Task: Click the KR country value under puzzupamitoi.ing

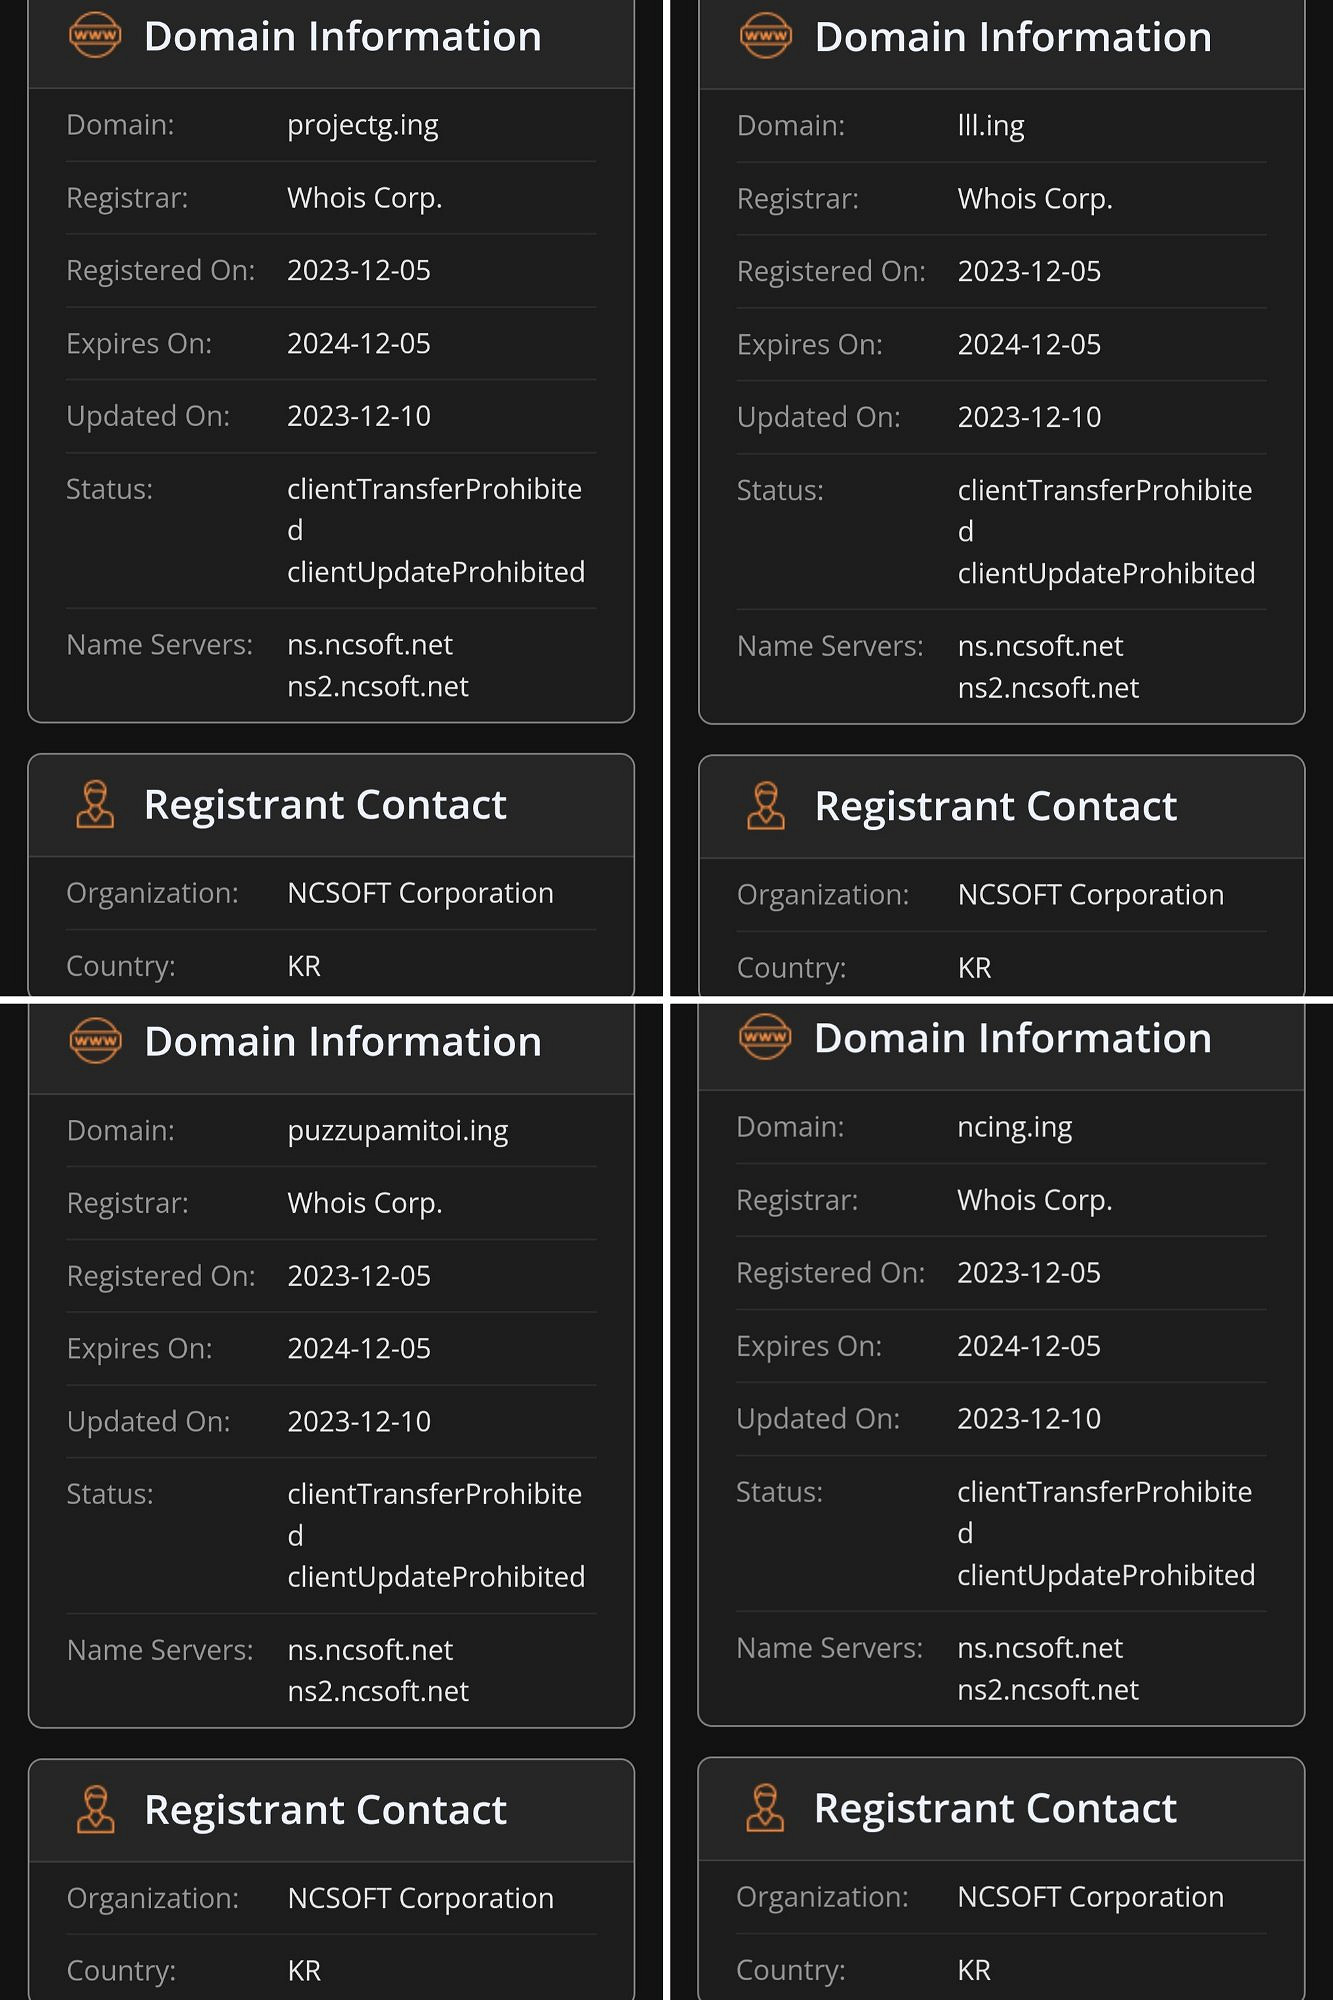Action: (x=304, y=1971)
